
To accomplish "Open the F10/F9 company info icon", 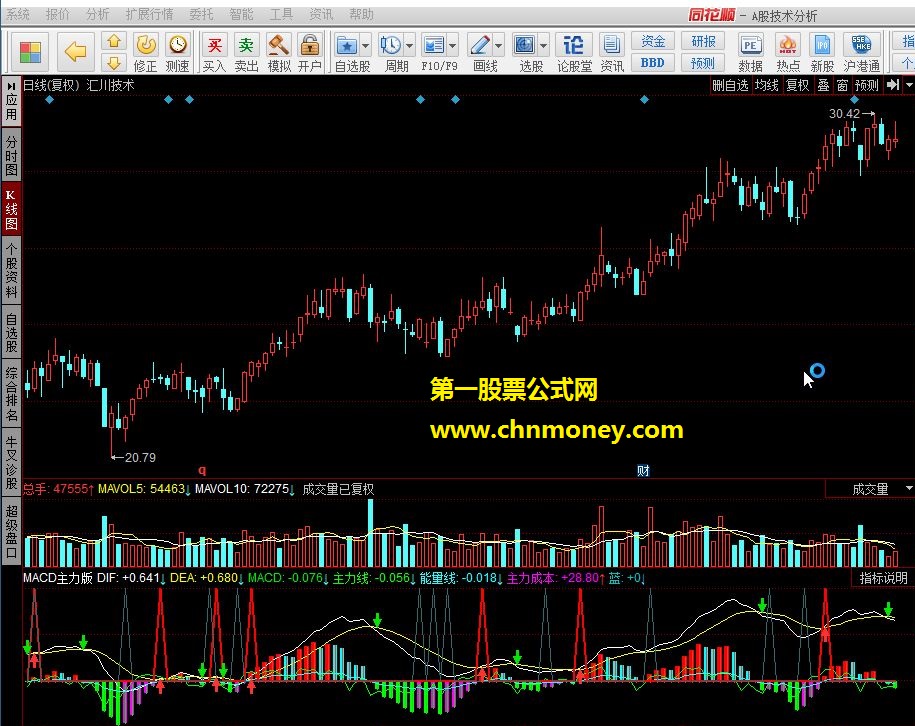I will (434, 46).
